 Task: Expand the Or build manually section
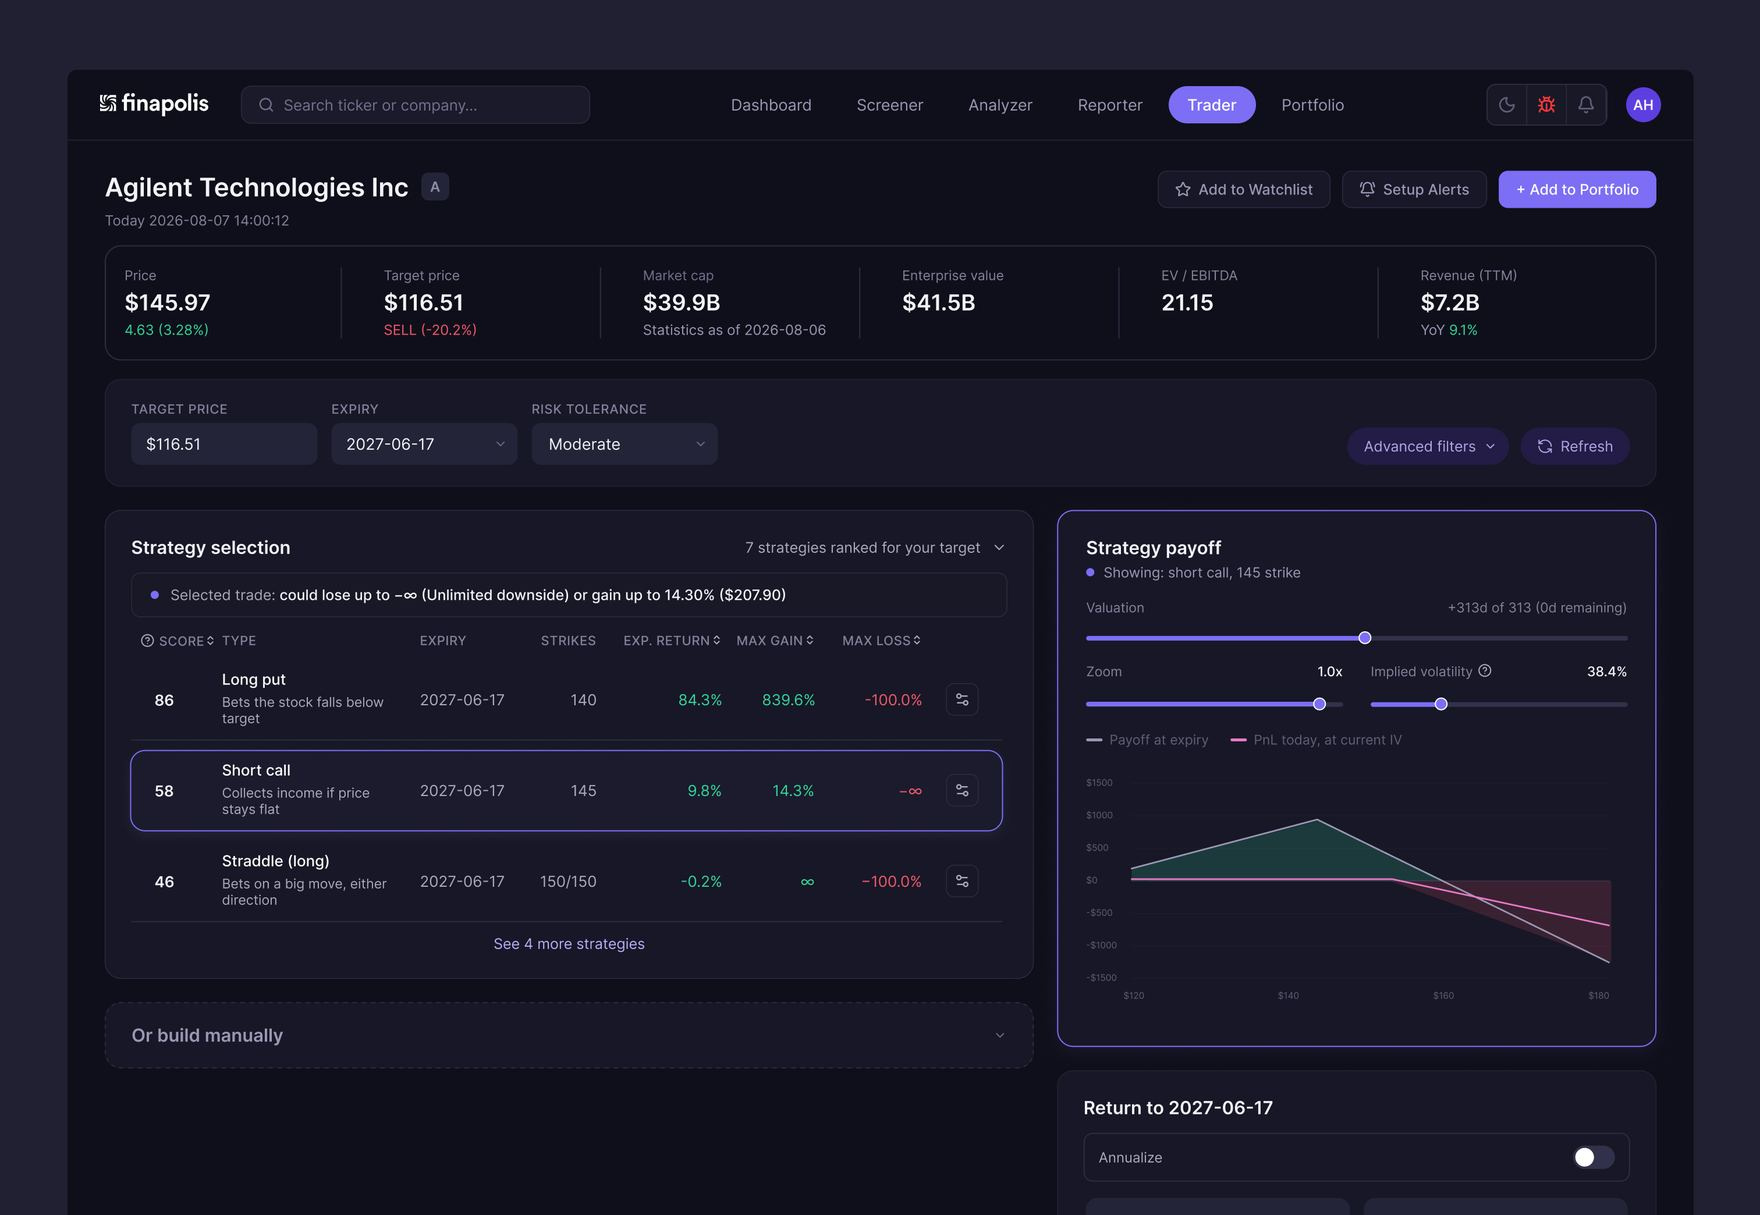tap(569, 1035)
